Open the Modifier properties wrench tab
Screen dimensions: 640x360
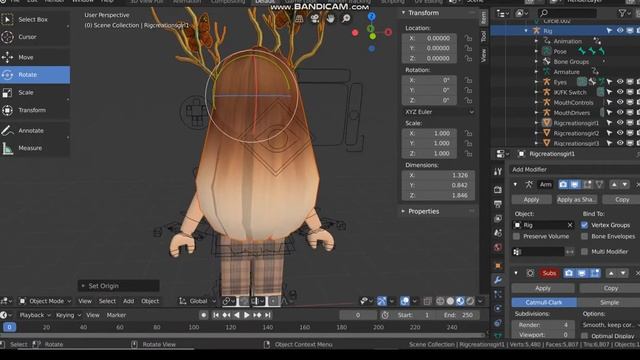coord(498,280)
